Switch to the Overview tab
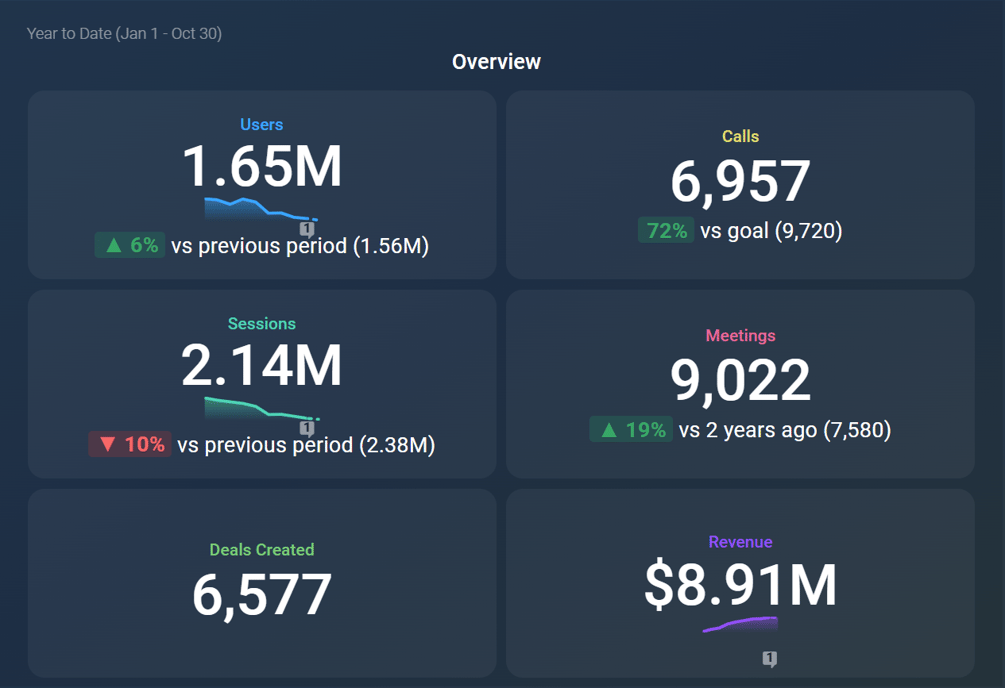This screenshot has height=688, width=1005. click(x=496, y=61)
